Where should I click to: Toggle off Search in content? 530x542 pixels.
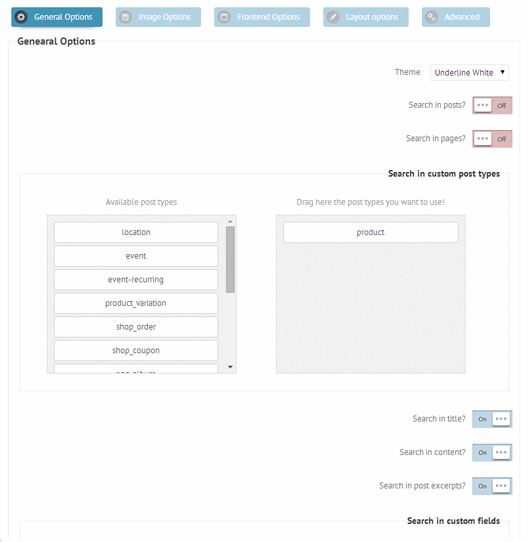click(492, 452)
